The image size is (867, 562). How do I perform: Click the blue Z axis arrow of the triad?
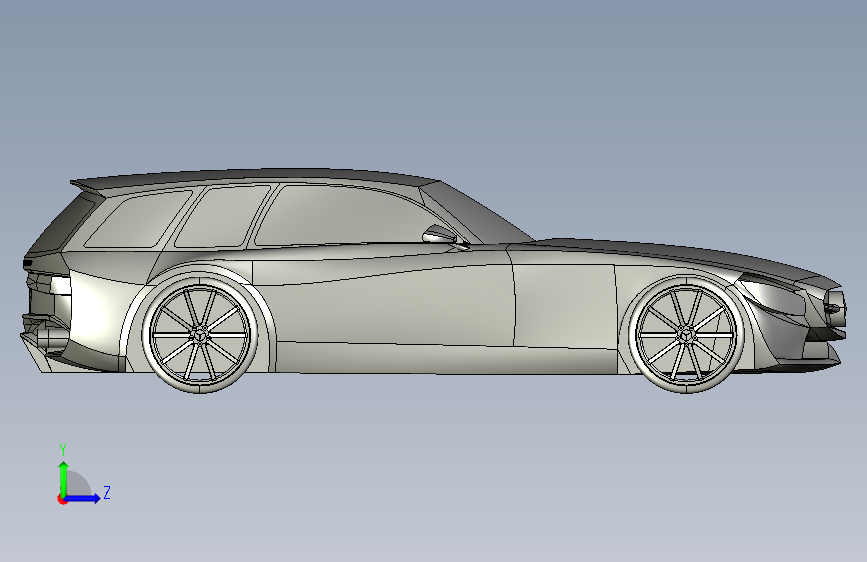point(83,498)
